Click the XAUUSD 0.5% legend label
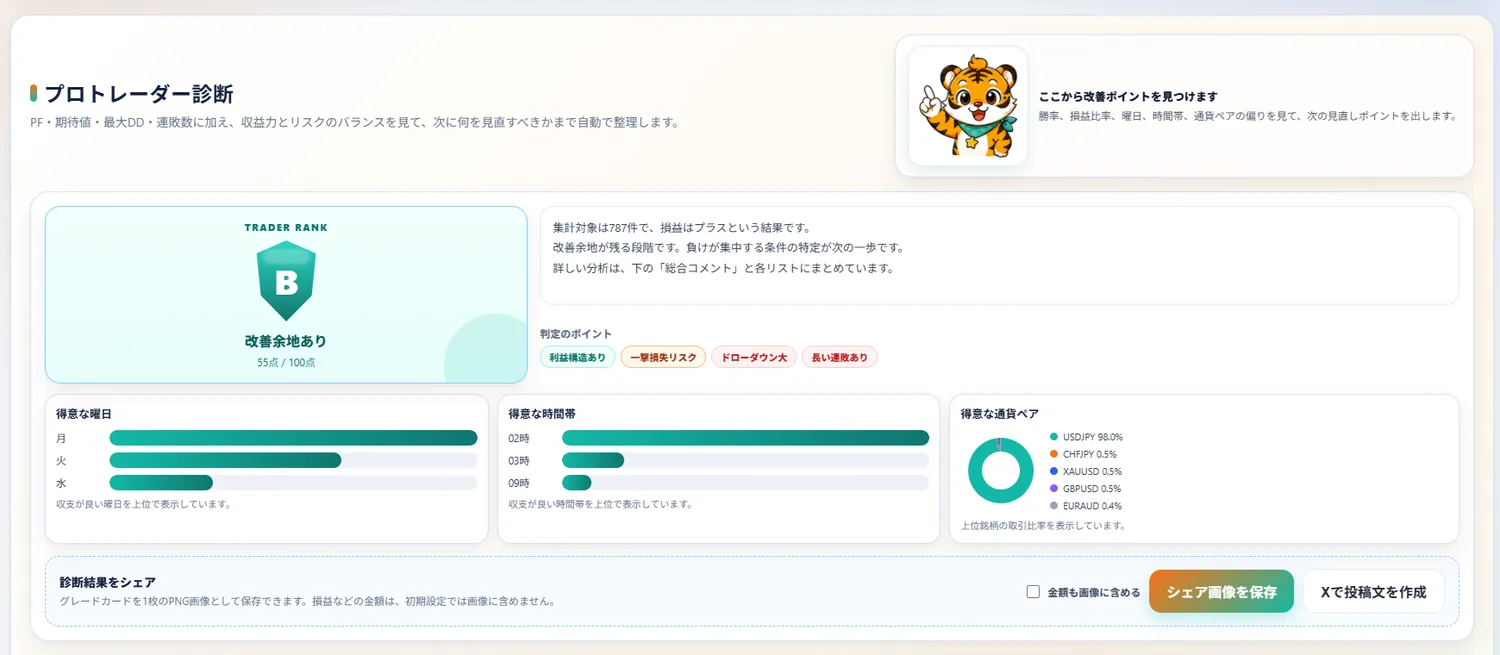 point(1093,471)
